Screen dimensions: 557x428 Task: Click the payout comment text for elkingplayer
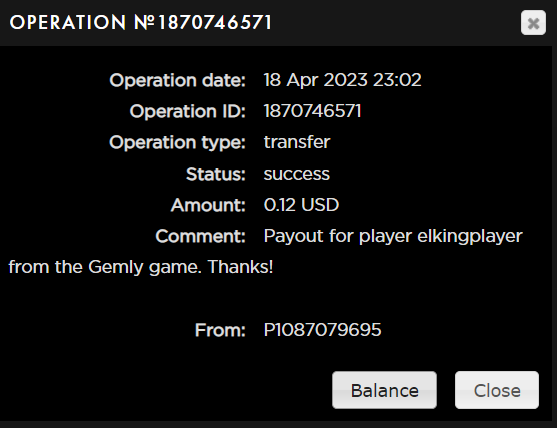click(x=393, y=236)
